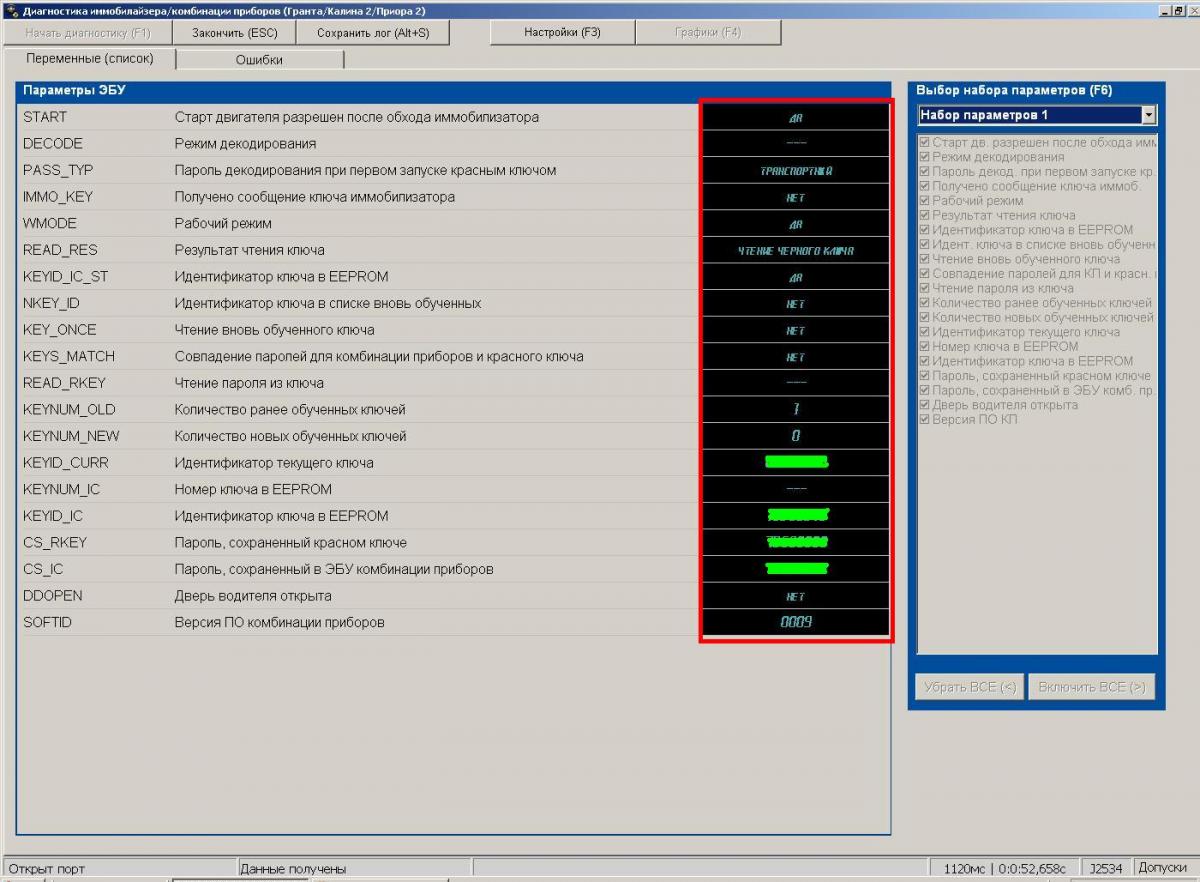
Task: Open 'Настройки (F3)' settings
Action: coord(562,33)
